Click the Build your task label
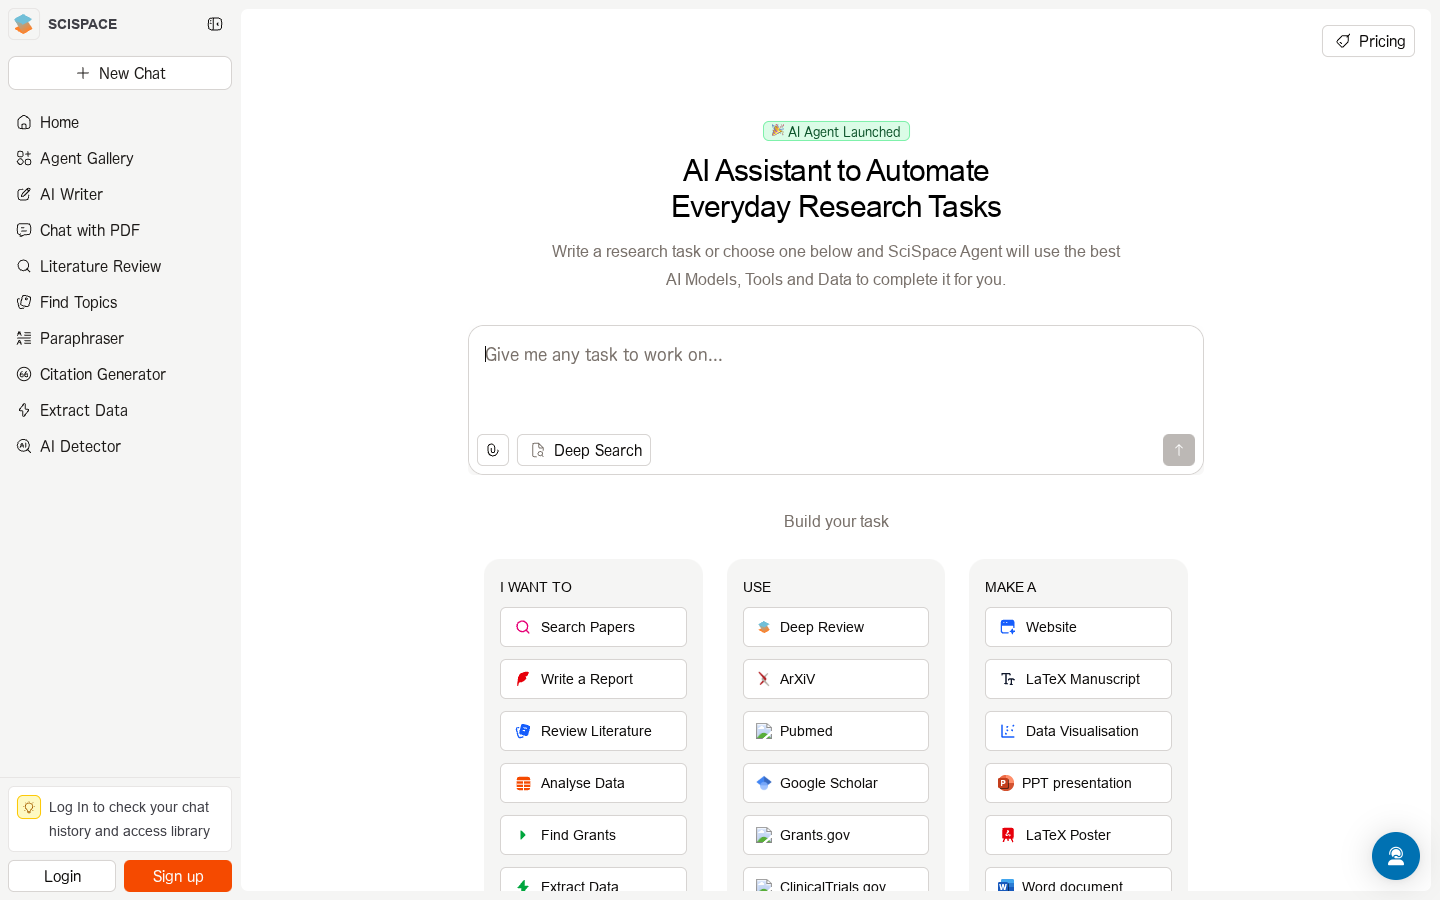The image size is (1440, 900). pos(836,521)
